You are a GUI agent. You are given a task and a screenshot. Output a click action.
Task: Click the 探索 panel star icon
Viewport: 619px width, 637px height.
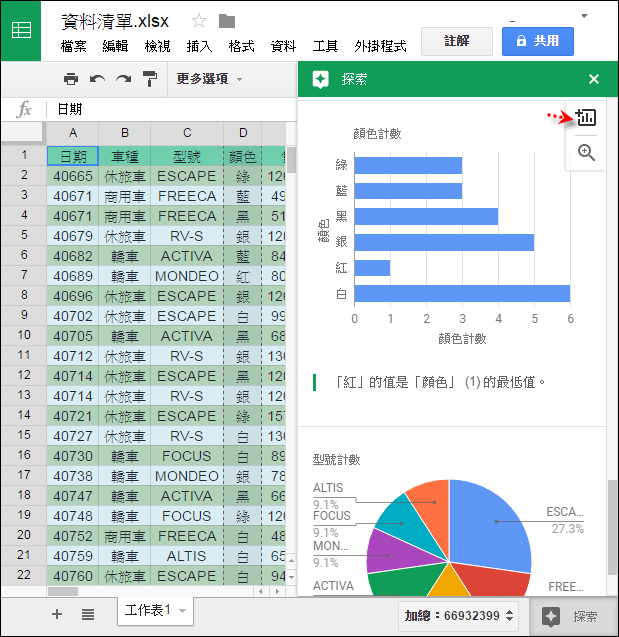click(320, 79)
